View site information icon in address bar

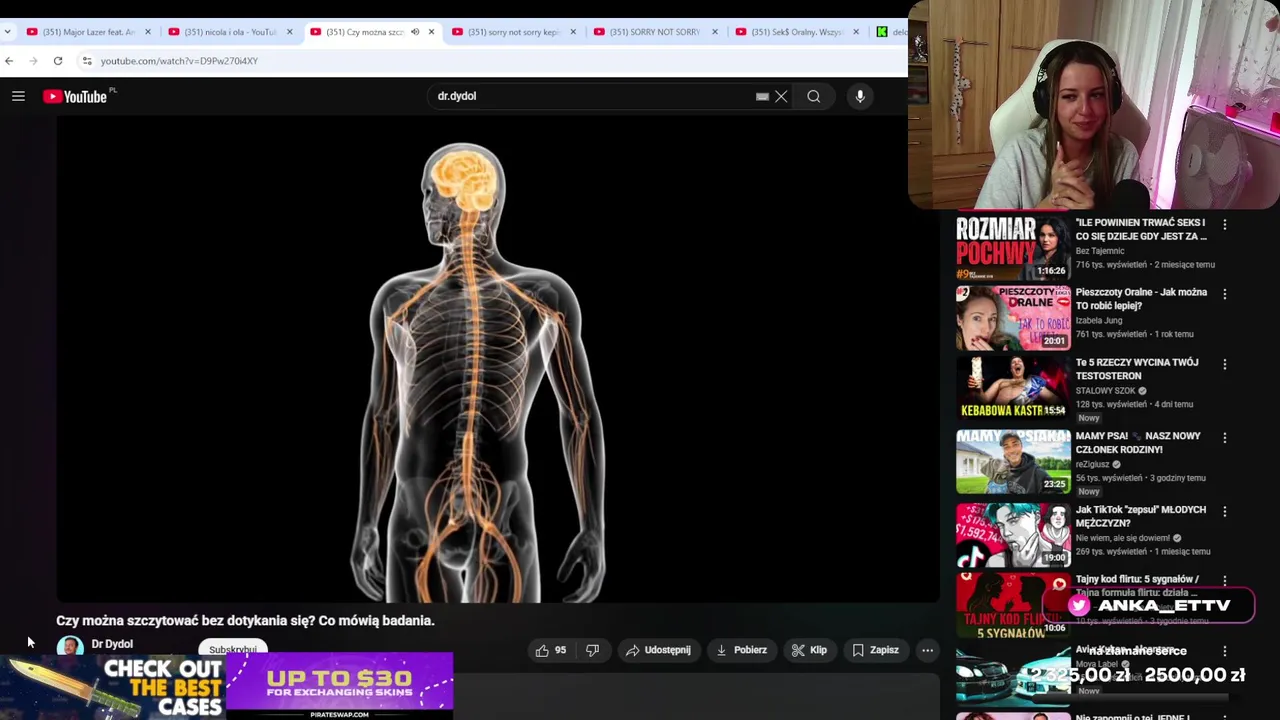87,61
